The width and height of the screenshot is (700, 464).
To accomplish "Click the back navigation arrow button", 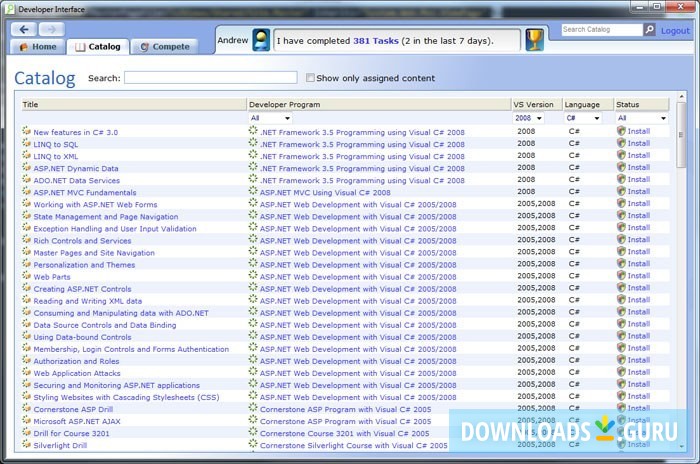I will [x=24, y=29].
